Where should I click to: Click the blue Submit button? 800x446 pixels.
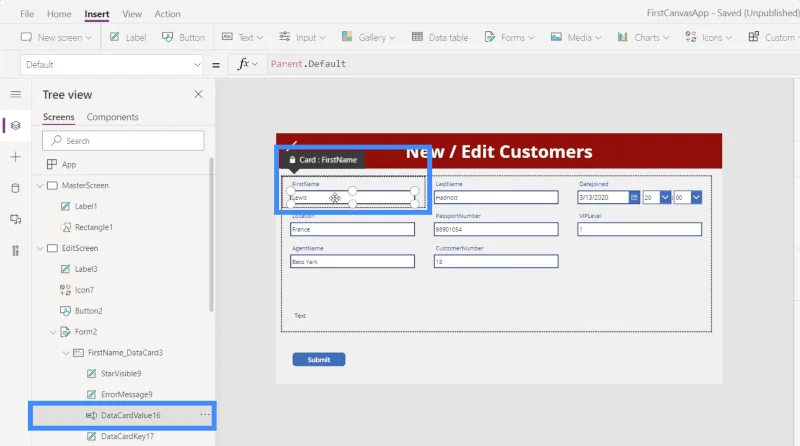(319, 360)
